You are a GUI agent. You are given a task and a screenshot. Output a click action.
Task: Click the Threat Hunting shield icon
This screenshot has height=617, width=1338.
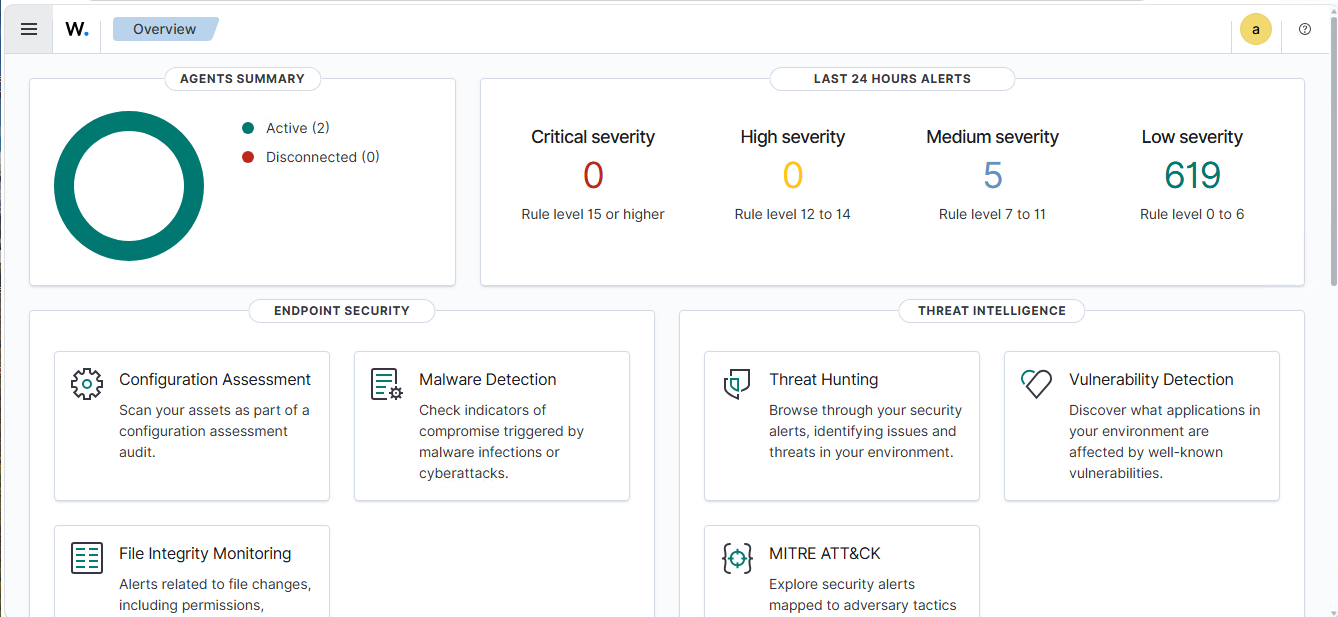[x=737, y=384]
